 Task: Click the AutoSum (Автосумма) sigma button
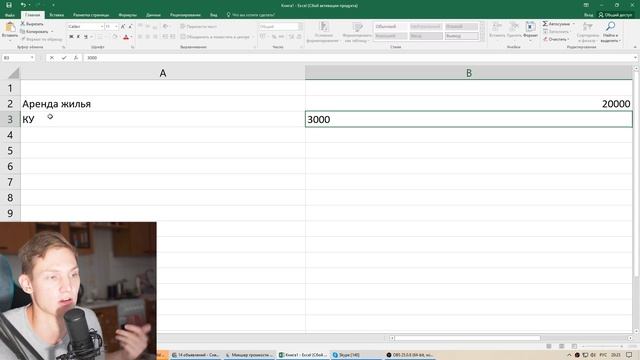pyautogui.click(x=556, y=24)
